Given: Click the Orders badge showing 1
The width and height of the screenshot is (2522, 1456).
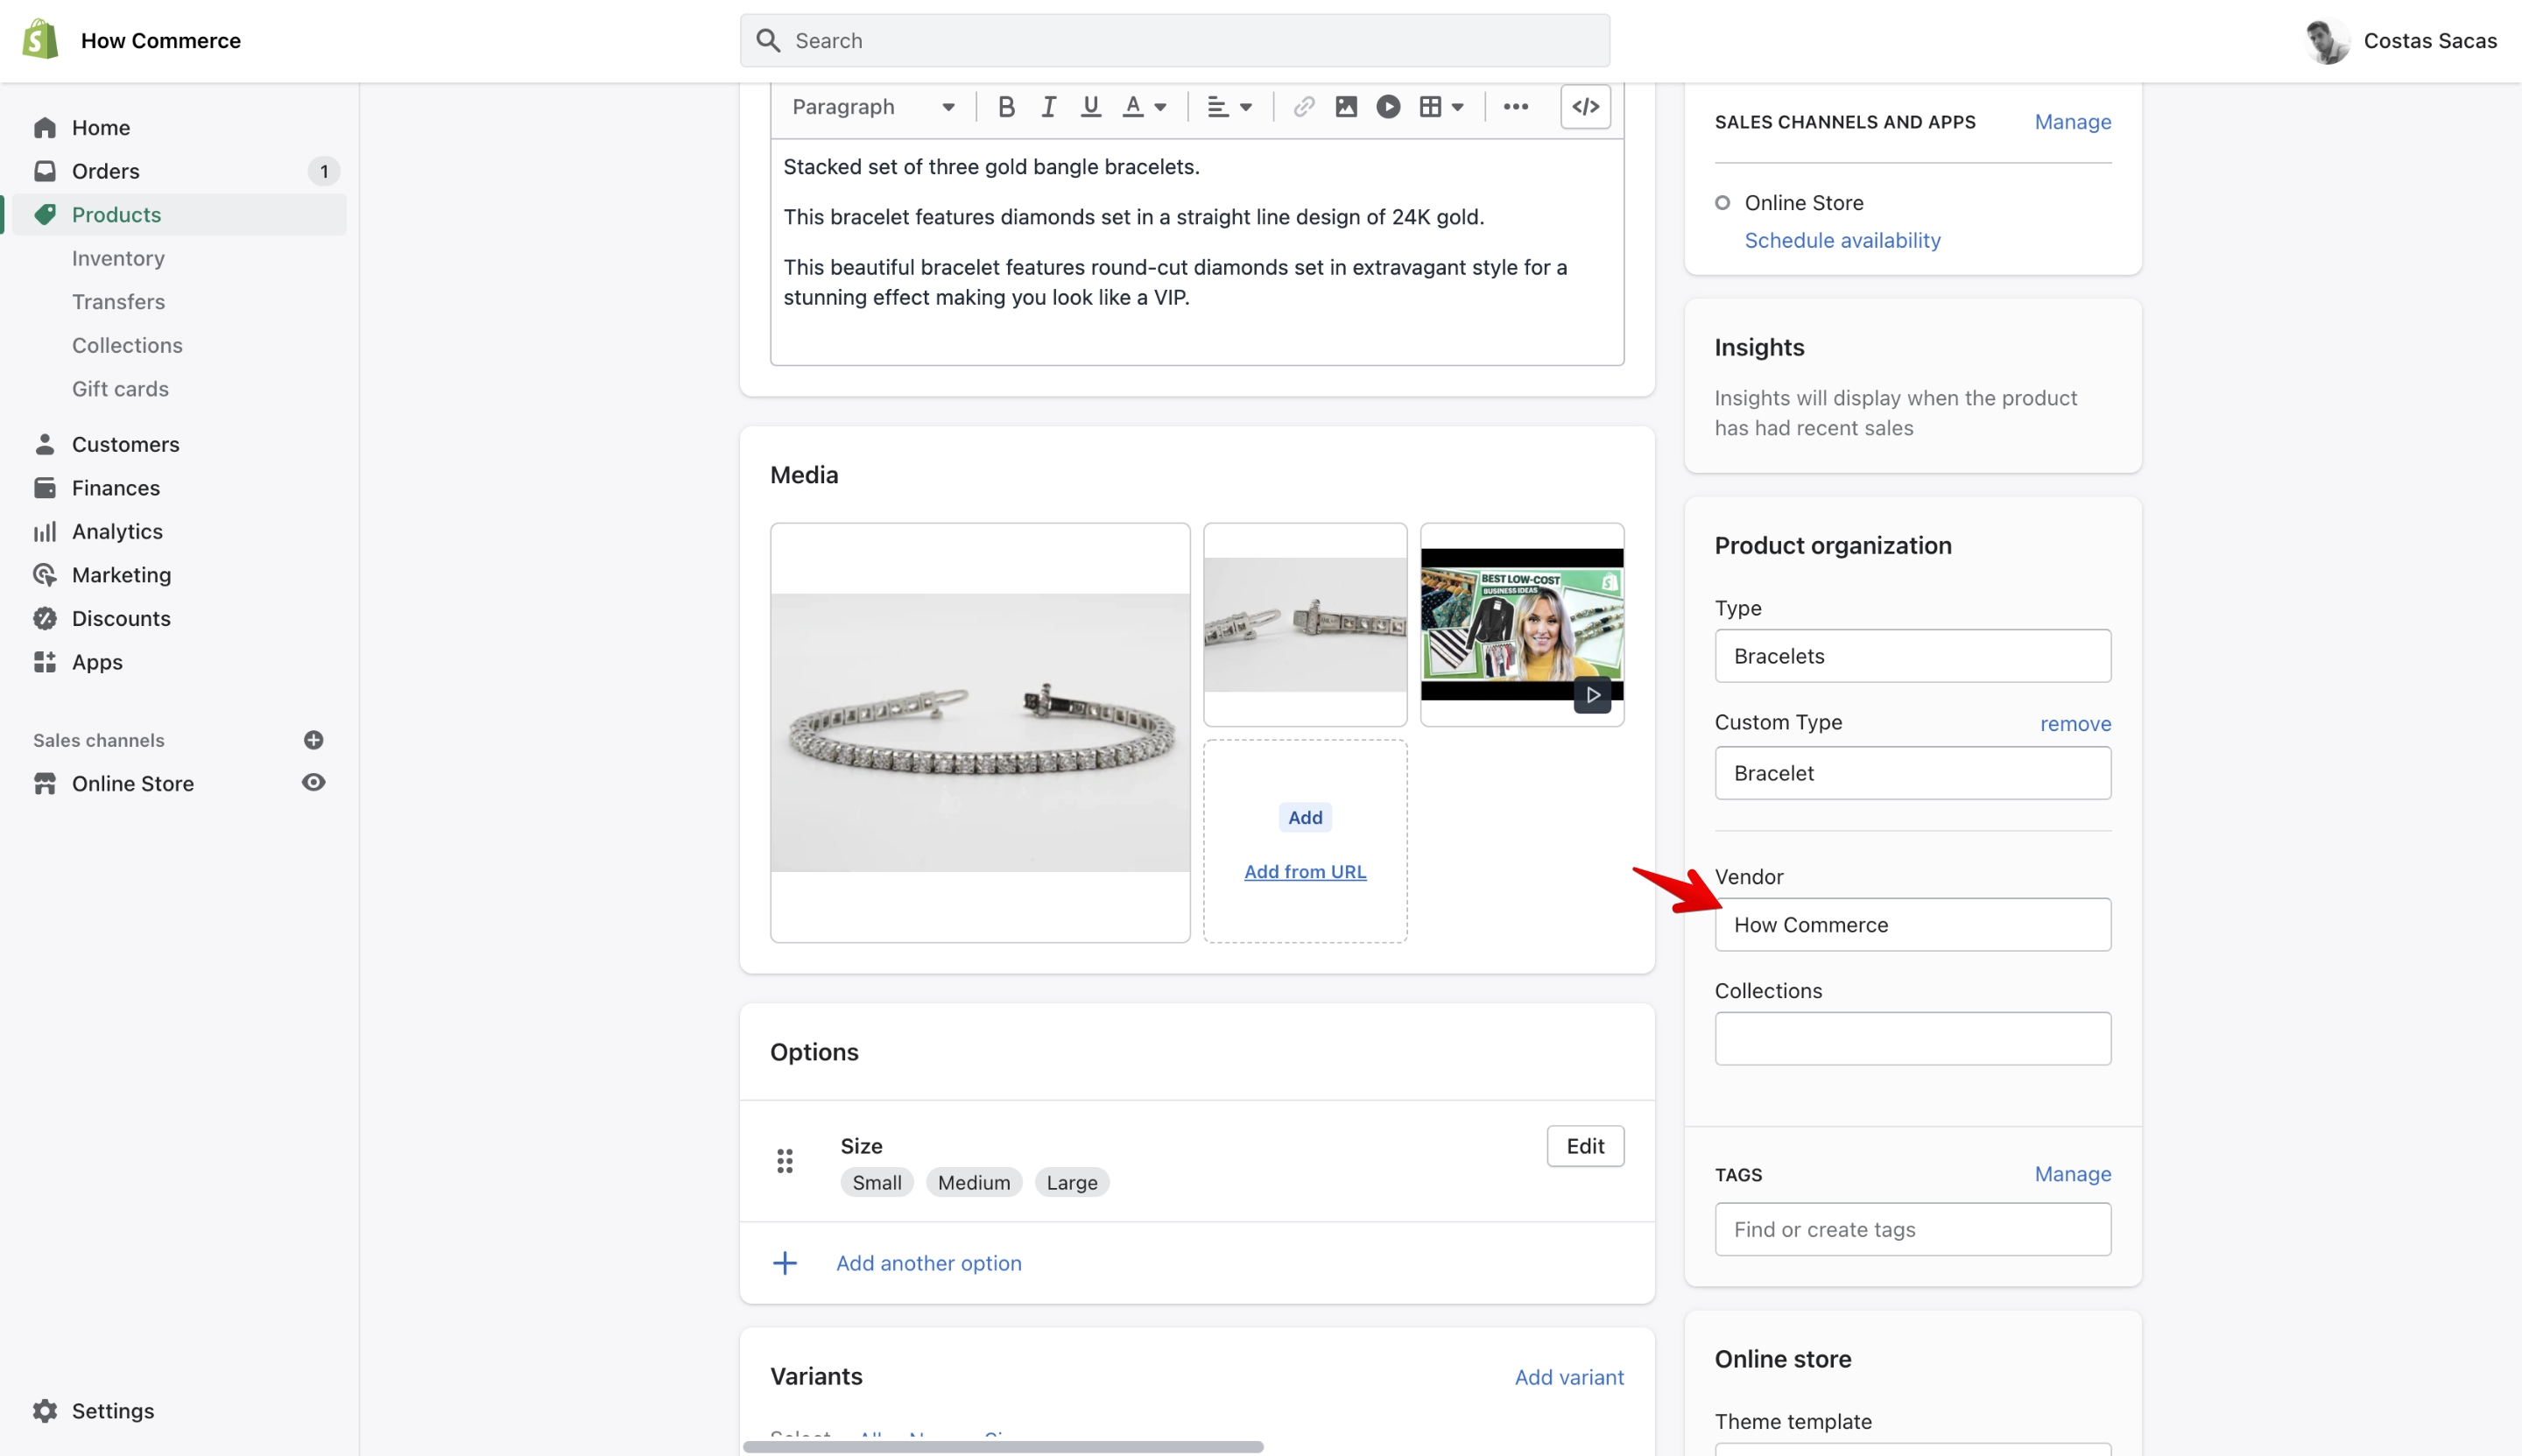Looking at the screenshot, I should [323, 171].
